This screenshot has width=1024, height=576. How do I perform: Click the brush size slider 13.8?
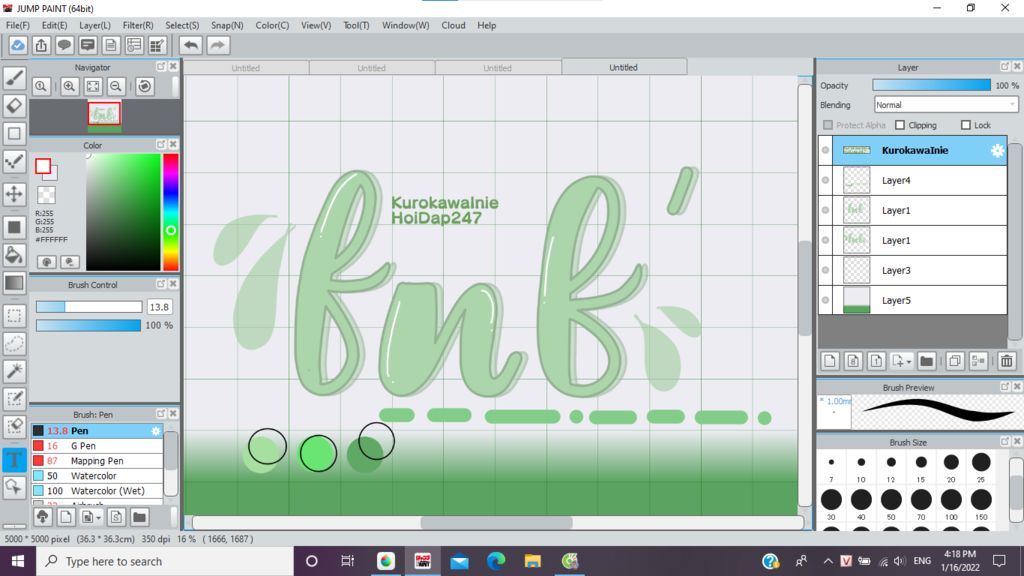(89, 307)
